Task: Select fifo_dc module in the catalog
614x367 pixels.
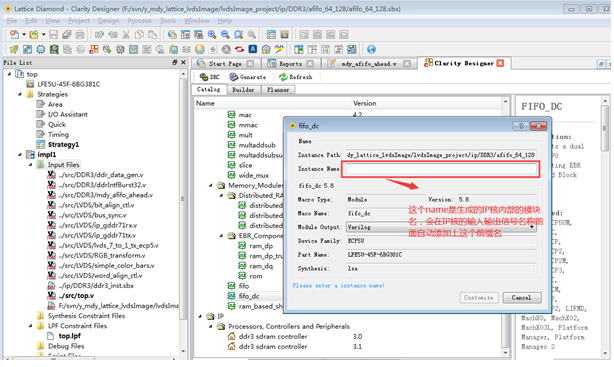Action: (249, 296)
